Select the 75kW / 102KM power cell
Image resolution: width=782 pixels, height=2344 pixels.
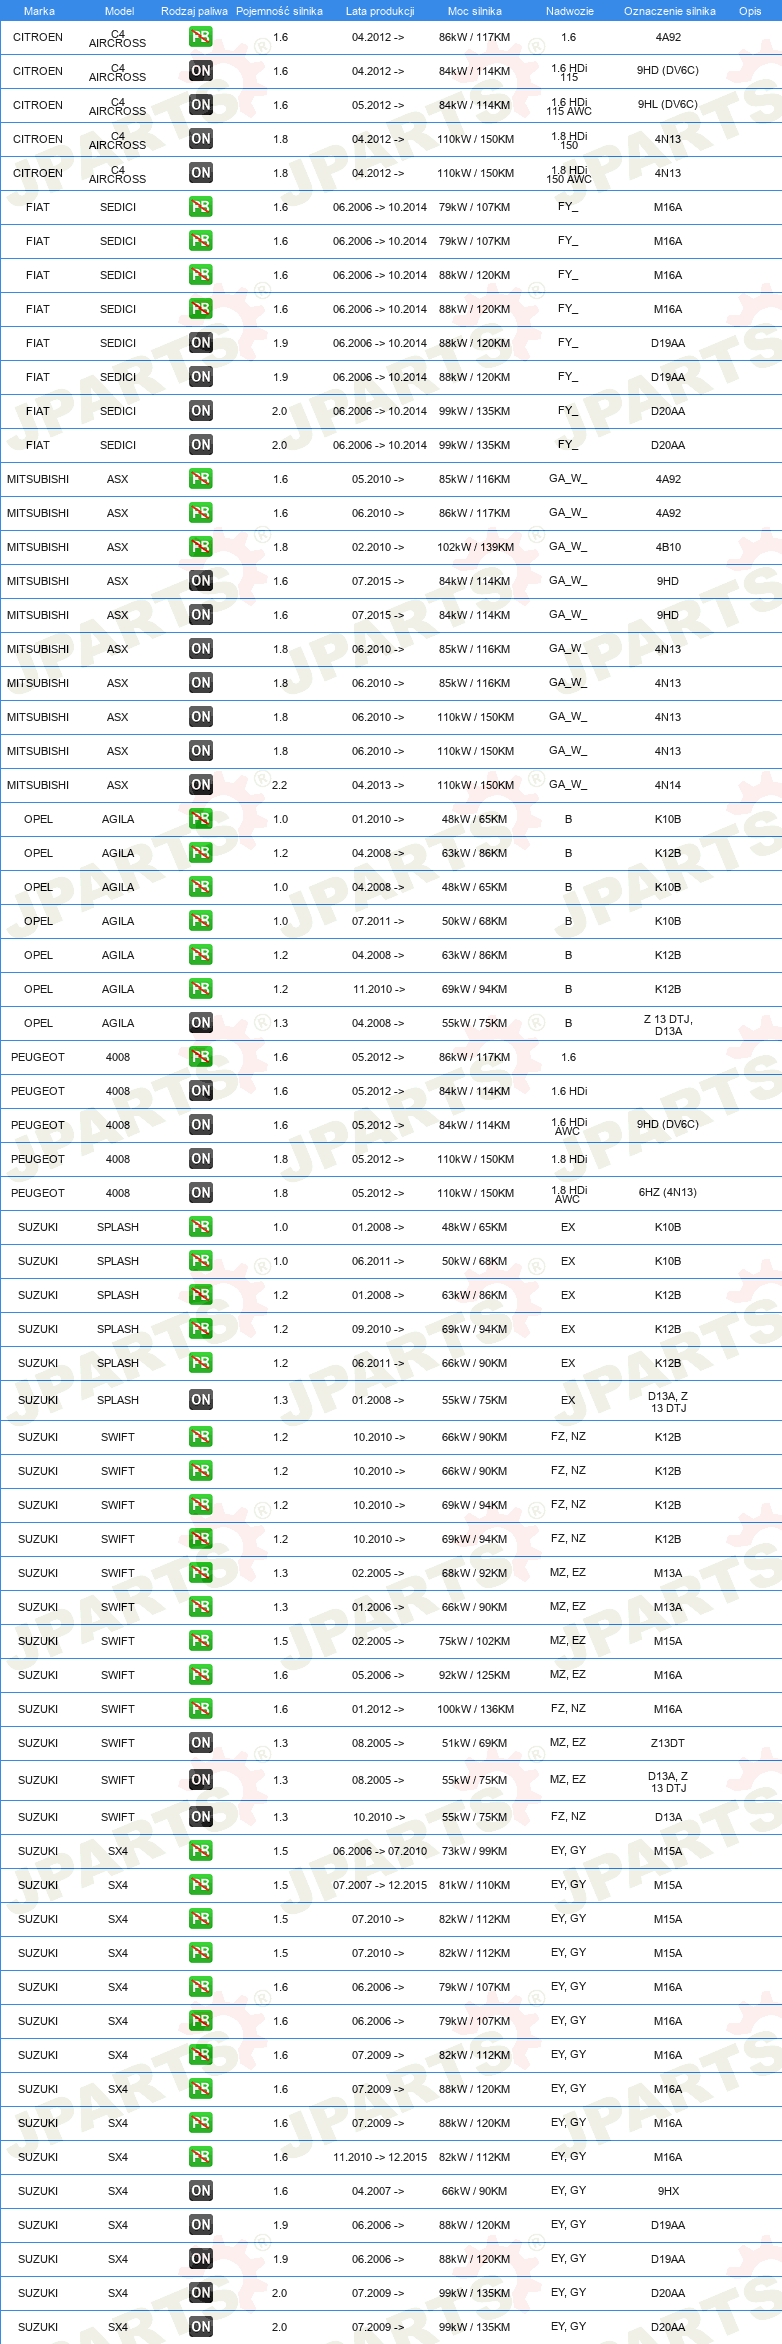[475, 1641]
